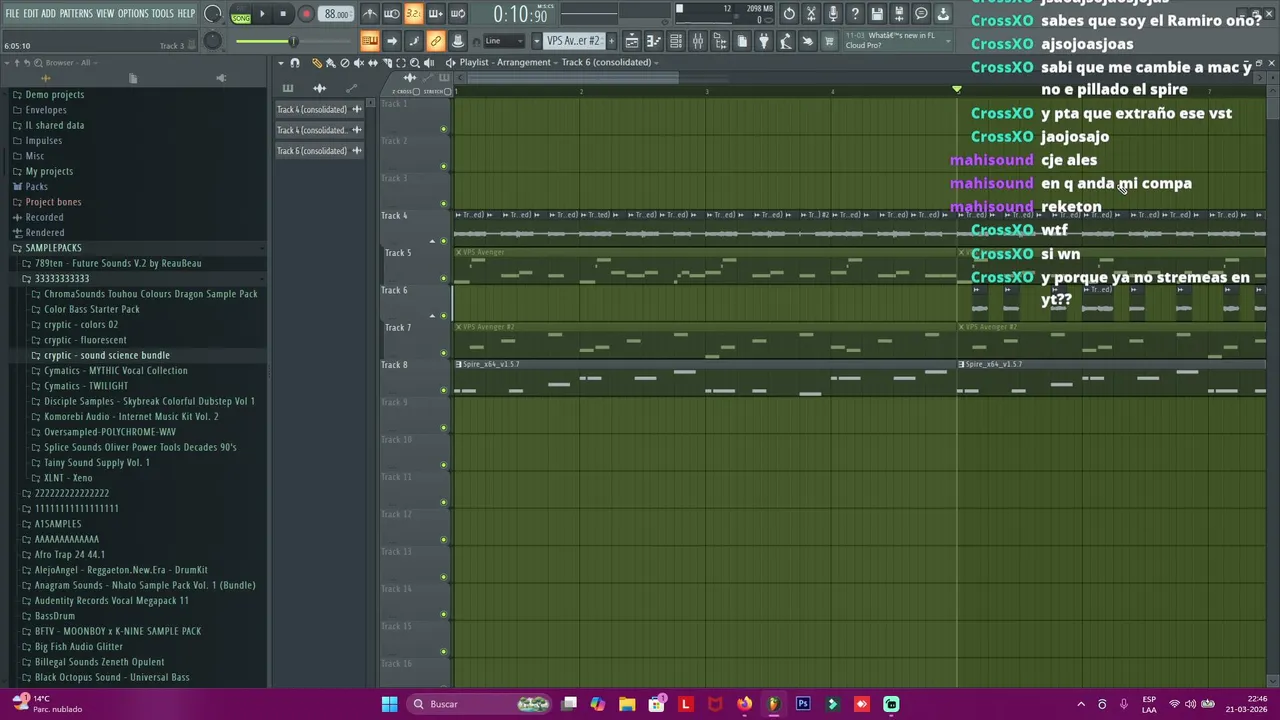Save project with the floppy disk icon
The width and height of the screenshot is (1280, 720).
coord(877,14)
